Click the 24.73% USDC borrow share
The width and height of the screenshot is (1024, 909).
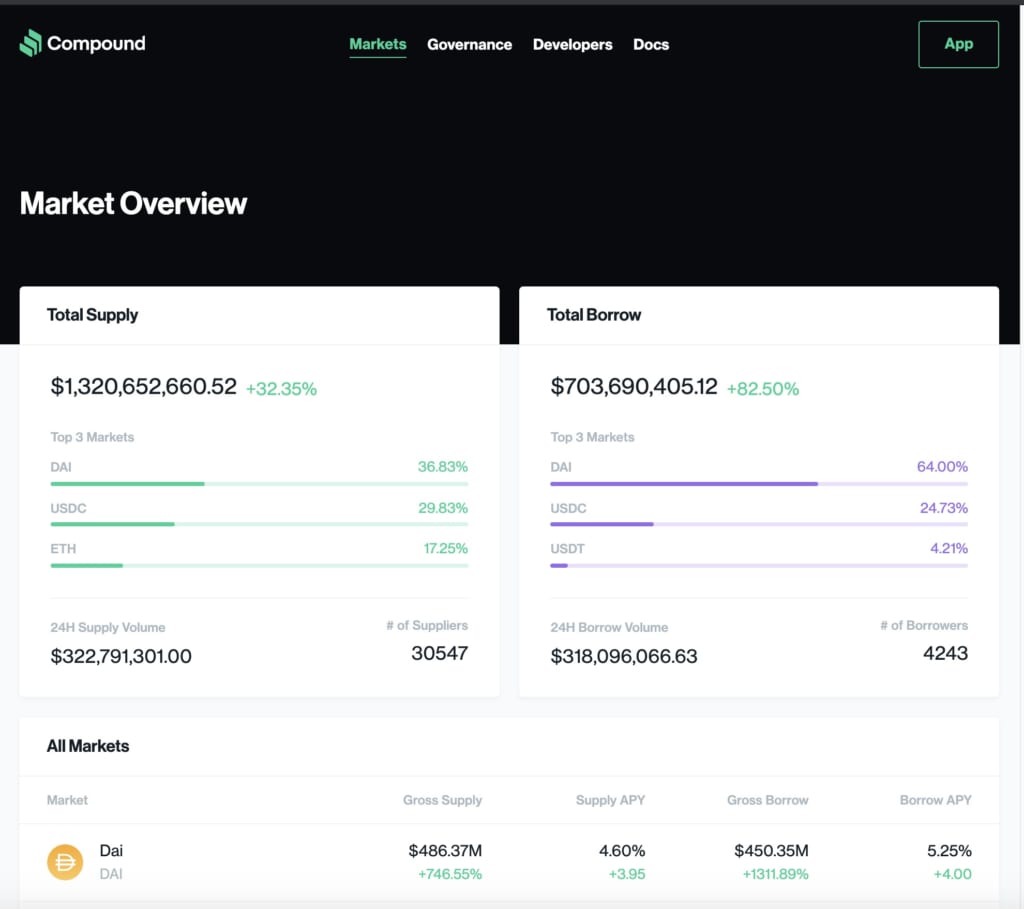pyautogui.click(x=944, y=508)
